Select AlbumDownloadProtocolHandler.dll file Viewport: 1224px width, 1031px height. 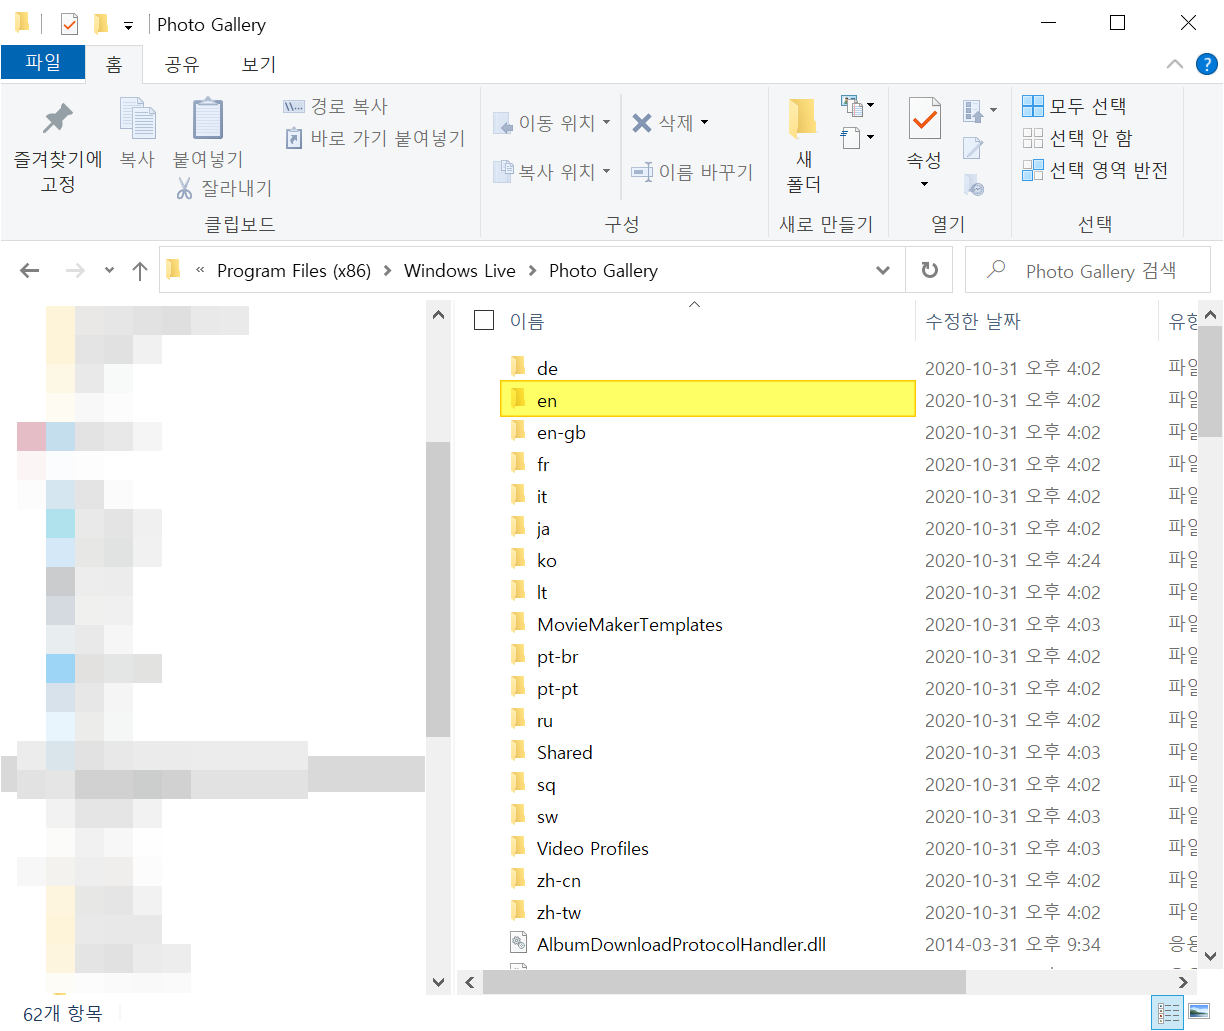pos(707,944)
